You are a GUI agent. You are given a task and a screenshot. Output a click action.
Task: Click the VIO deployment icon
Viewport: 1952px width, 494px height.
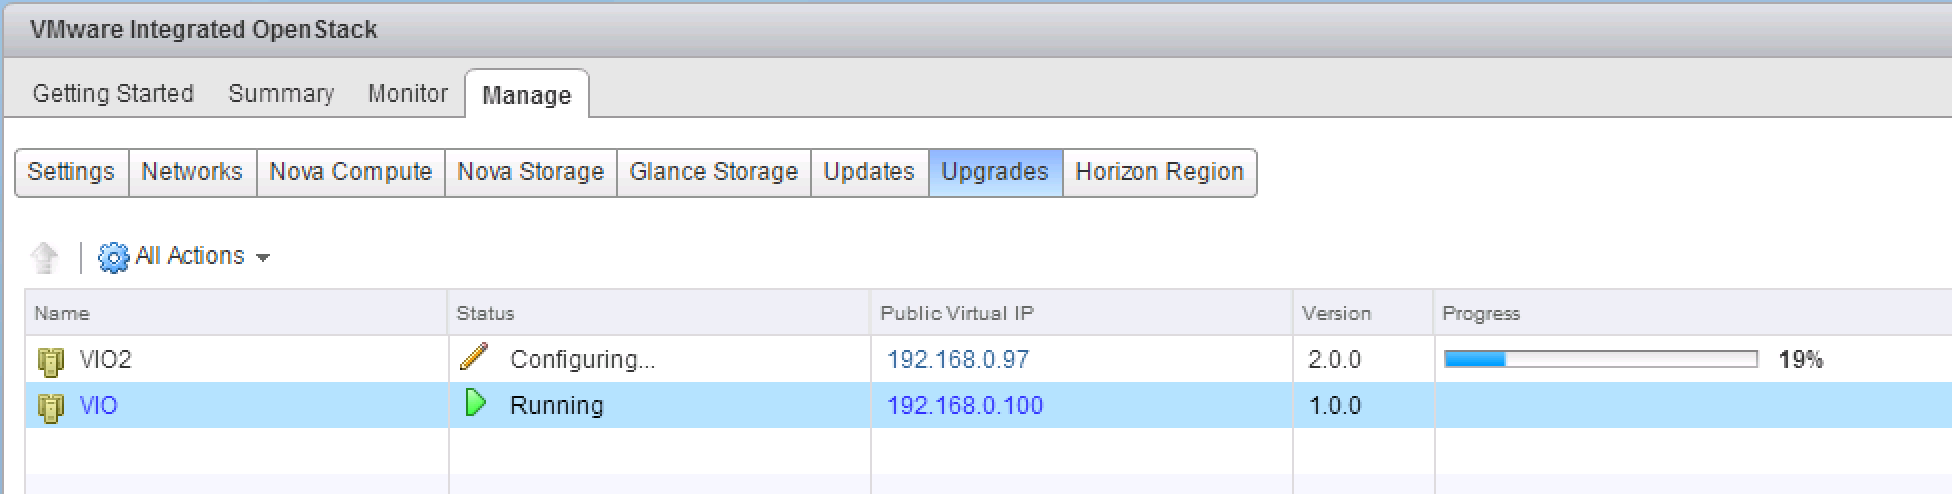pos(50,406)
